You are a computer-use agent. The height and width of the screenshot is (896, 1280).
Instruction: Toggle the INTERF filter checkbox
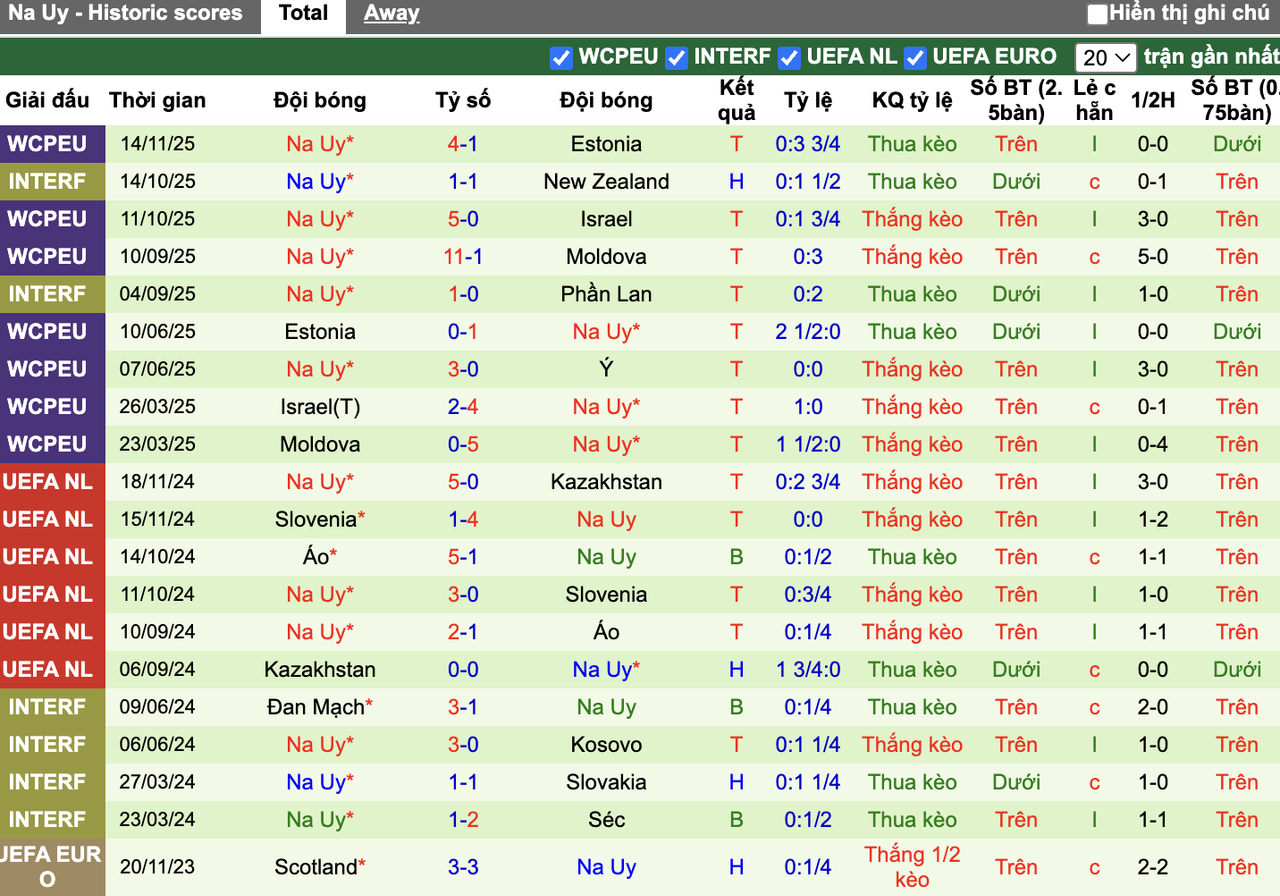pos(677,58)
